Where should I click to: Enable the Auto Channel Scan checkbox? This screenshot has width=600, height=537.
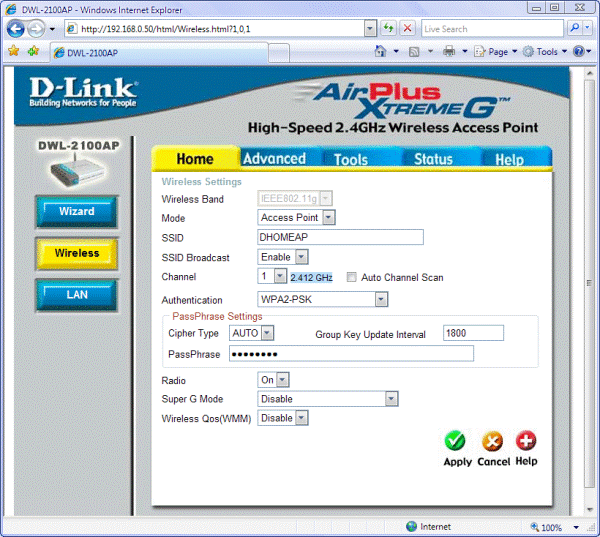click(x=351, y=277)
